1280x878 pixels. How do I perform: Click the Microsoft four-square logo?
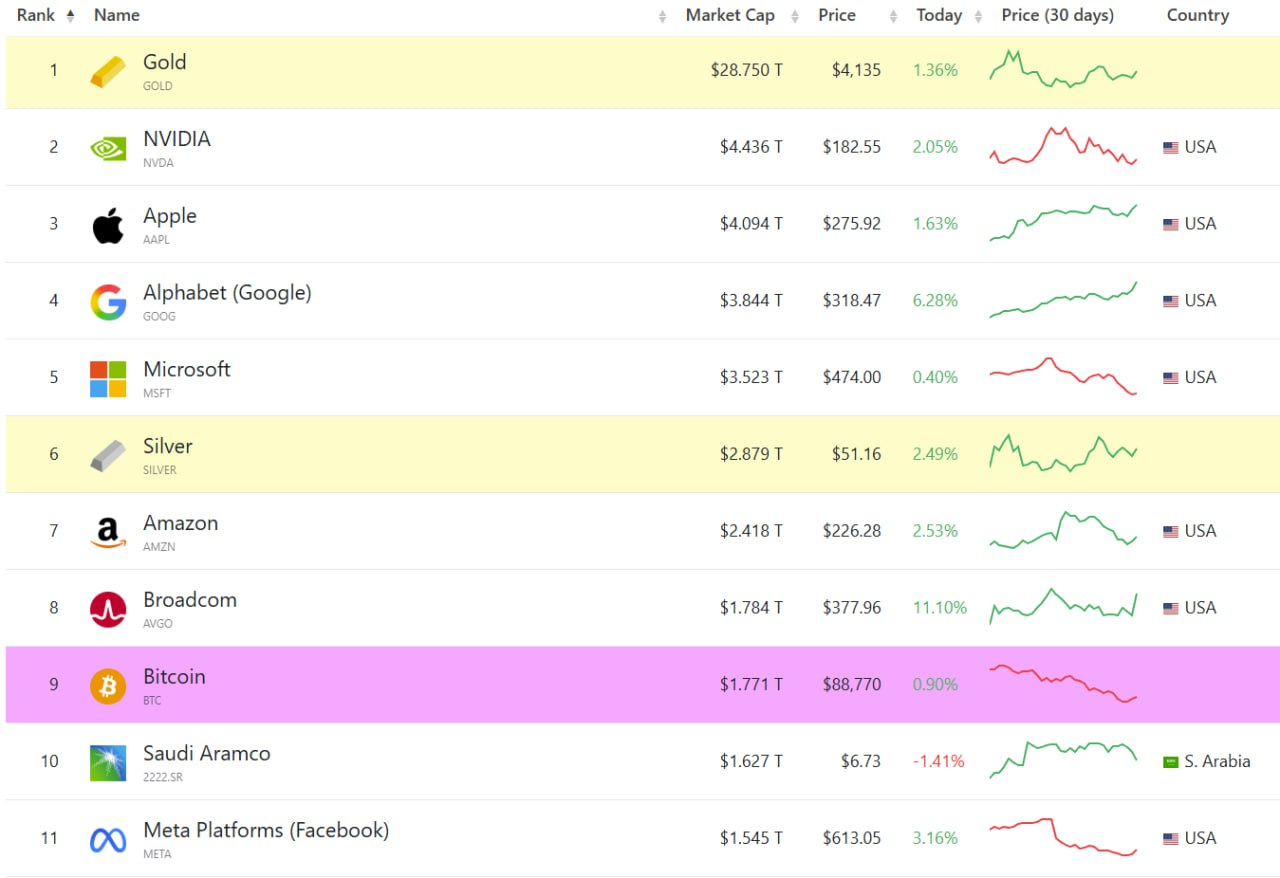pyautogui.click(x=108, y=379)
